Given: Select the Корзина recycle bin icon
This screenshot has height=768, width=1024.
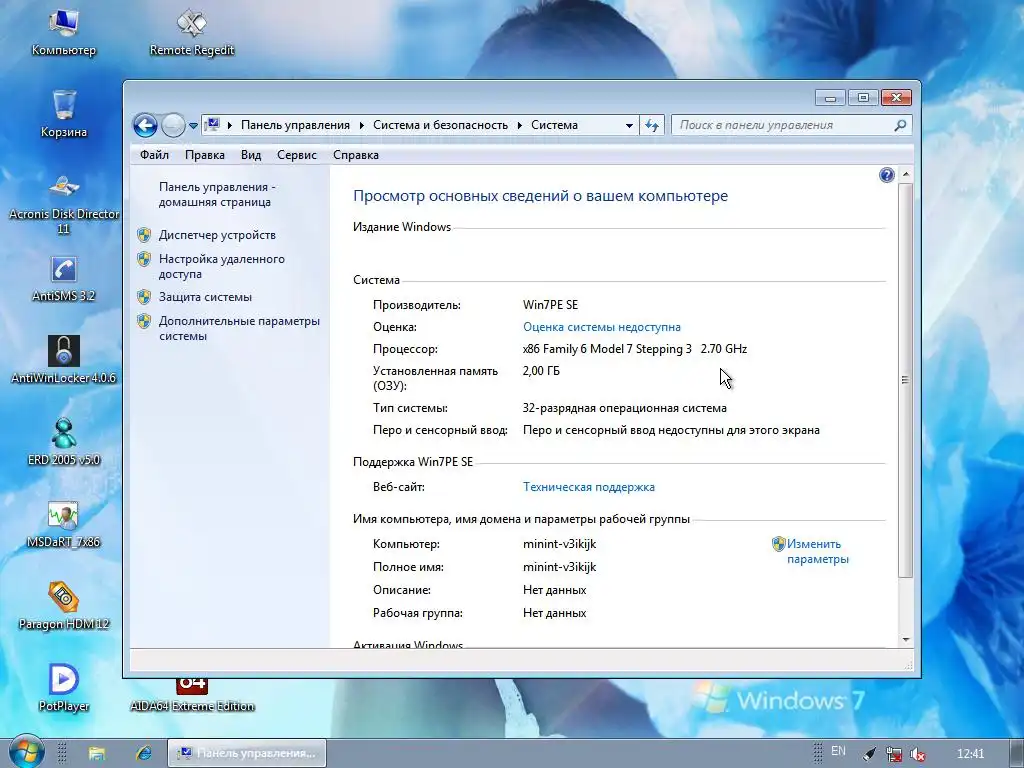Looking at the screenshot, I should pyautogui.click(x=63, y=114).
